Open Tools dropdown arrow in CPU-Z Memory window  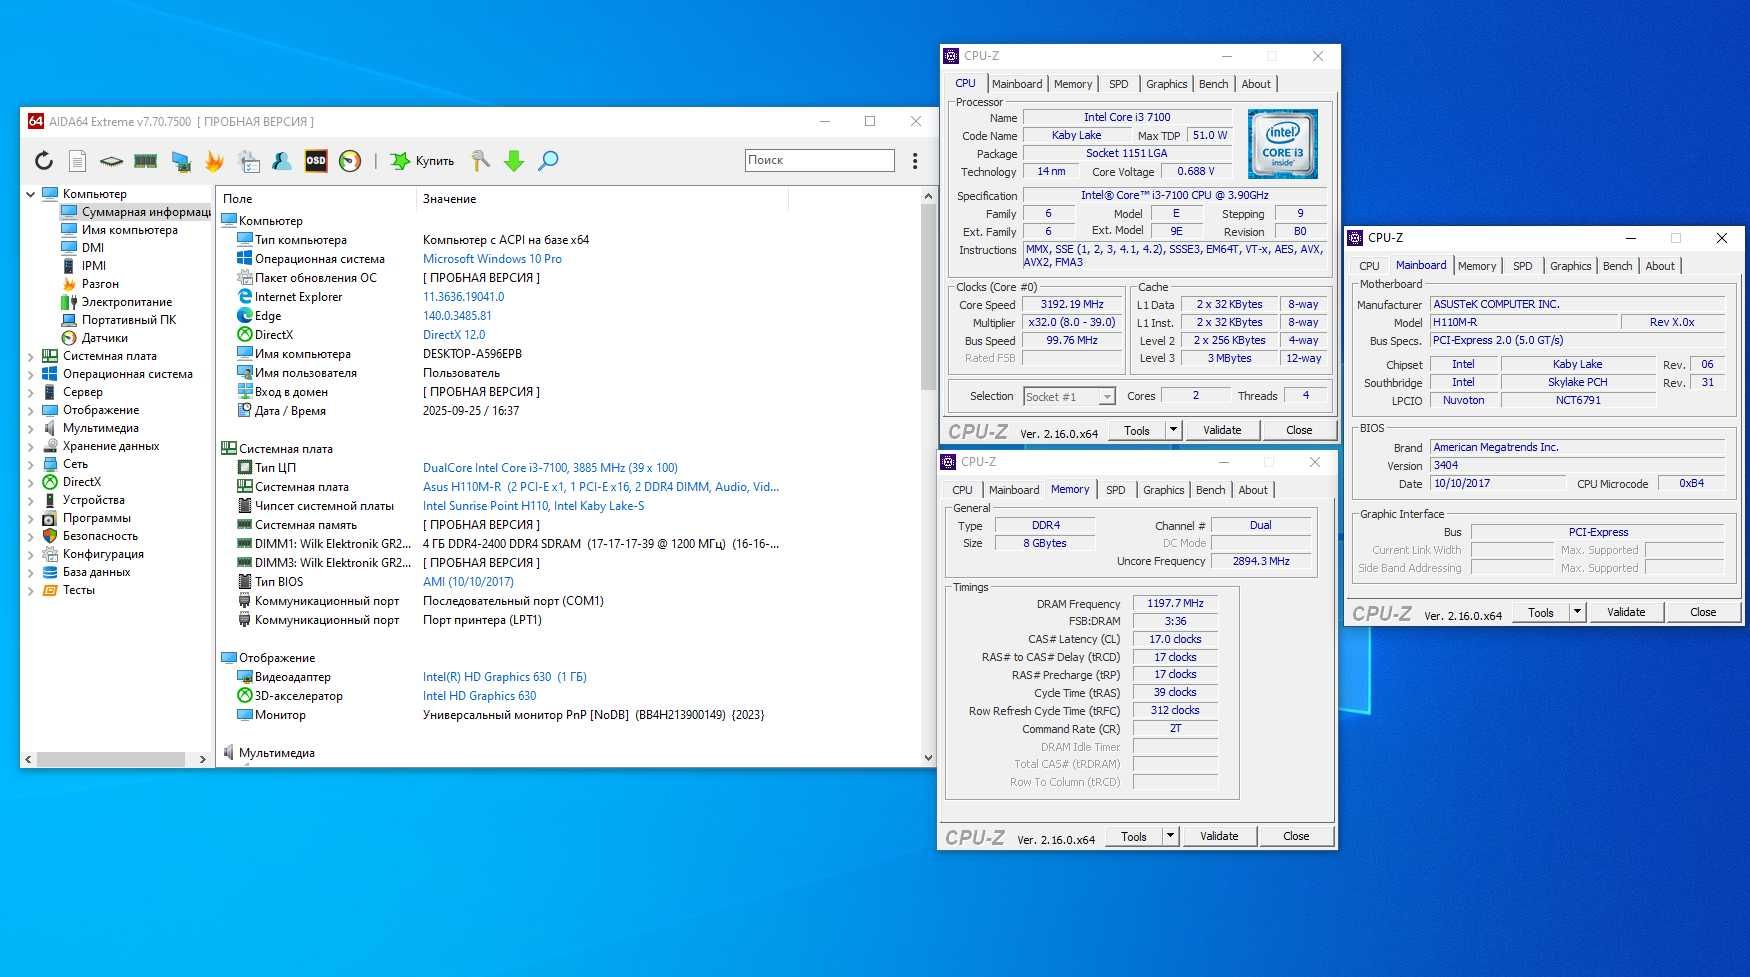[1170, 836]
